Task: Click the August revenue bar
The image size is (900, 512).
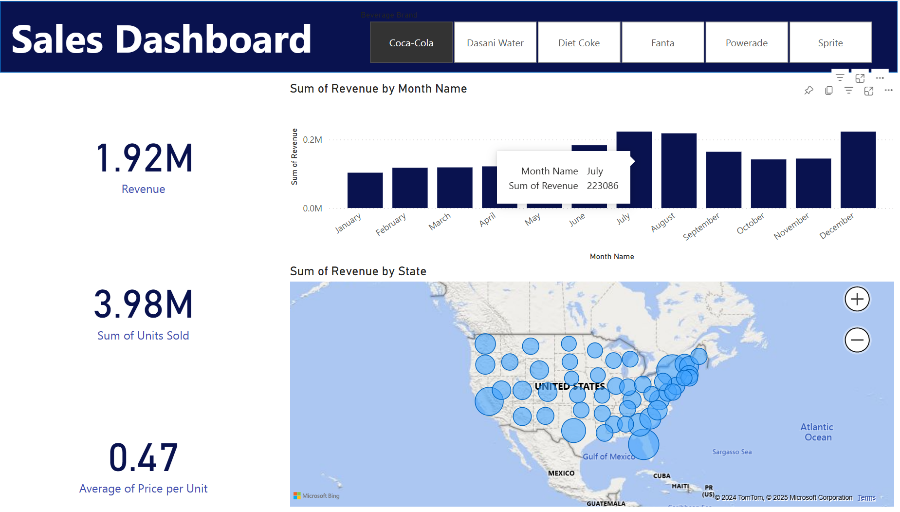Action: pos(679,170)
